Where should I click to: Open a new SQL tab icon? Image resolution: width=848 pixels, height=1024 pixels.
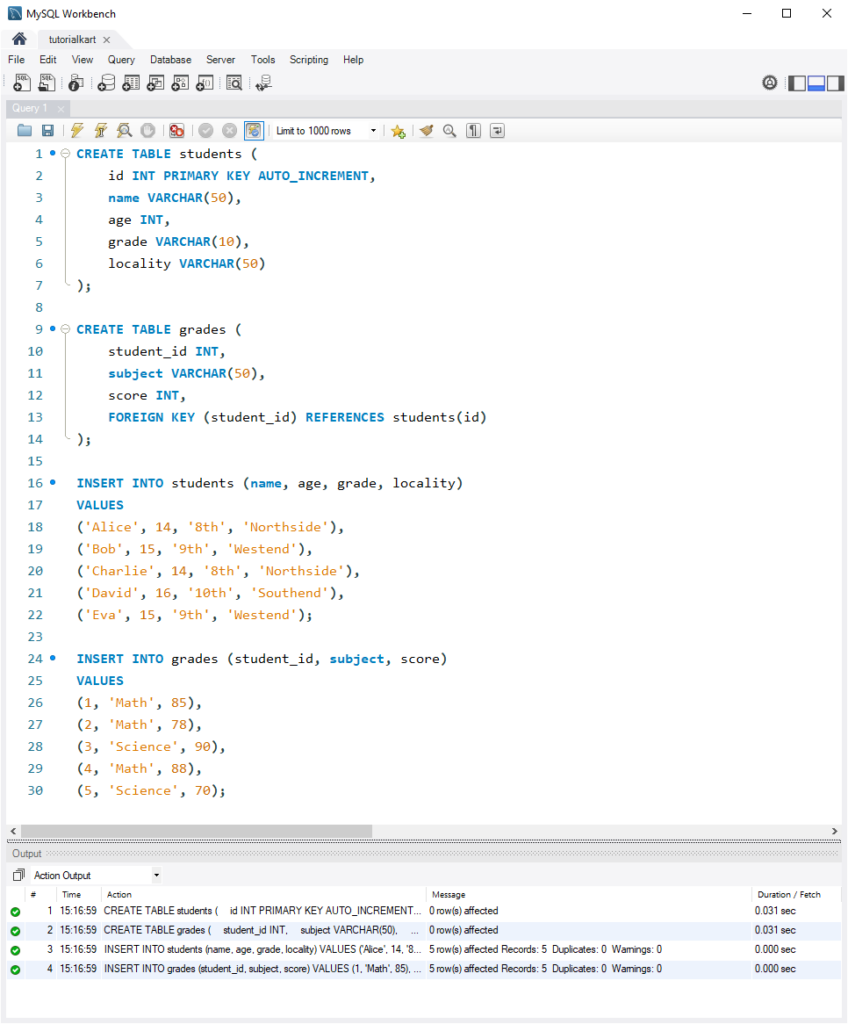coord(21,82)
